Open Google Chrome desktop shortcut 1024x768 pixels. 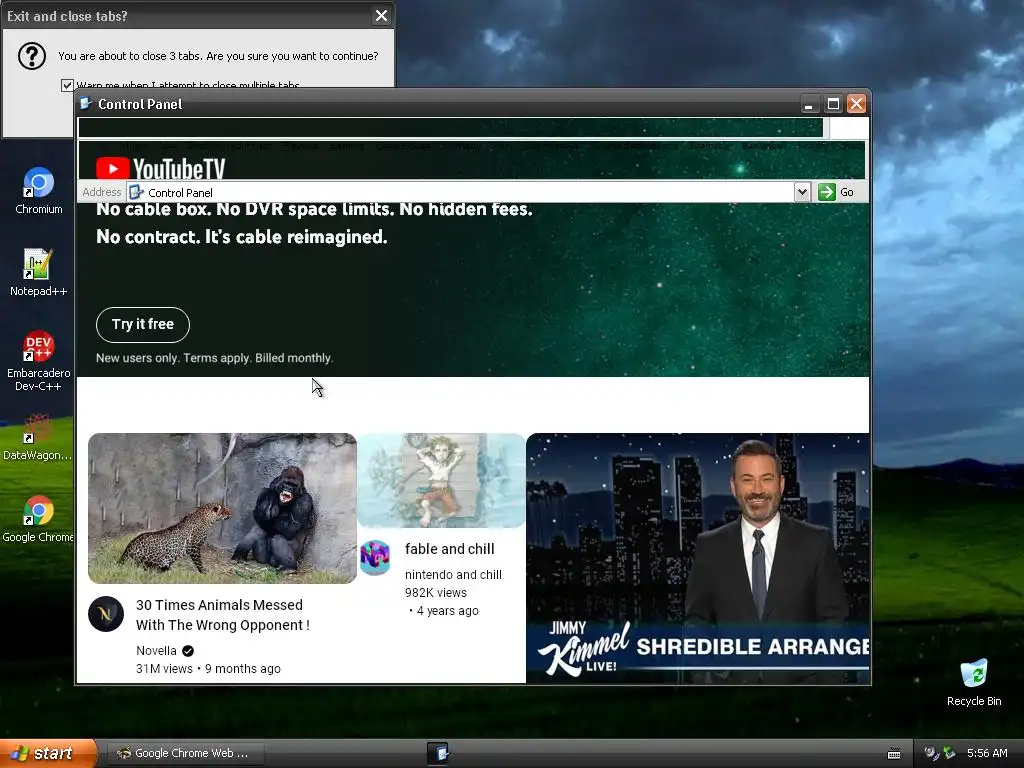coord(37,519)
